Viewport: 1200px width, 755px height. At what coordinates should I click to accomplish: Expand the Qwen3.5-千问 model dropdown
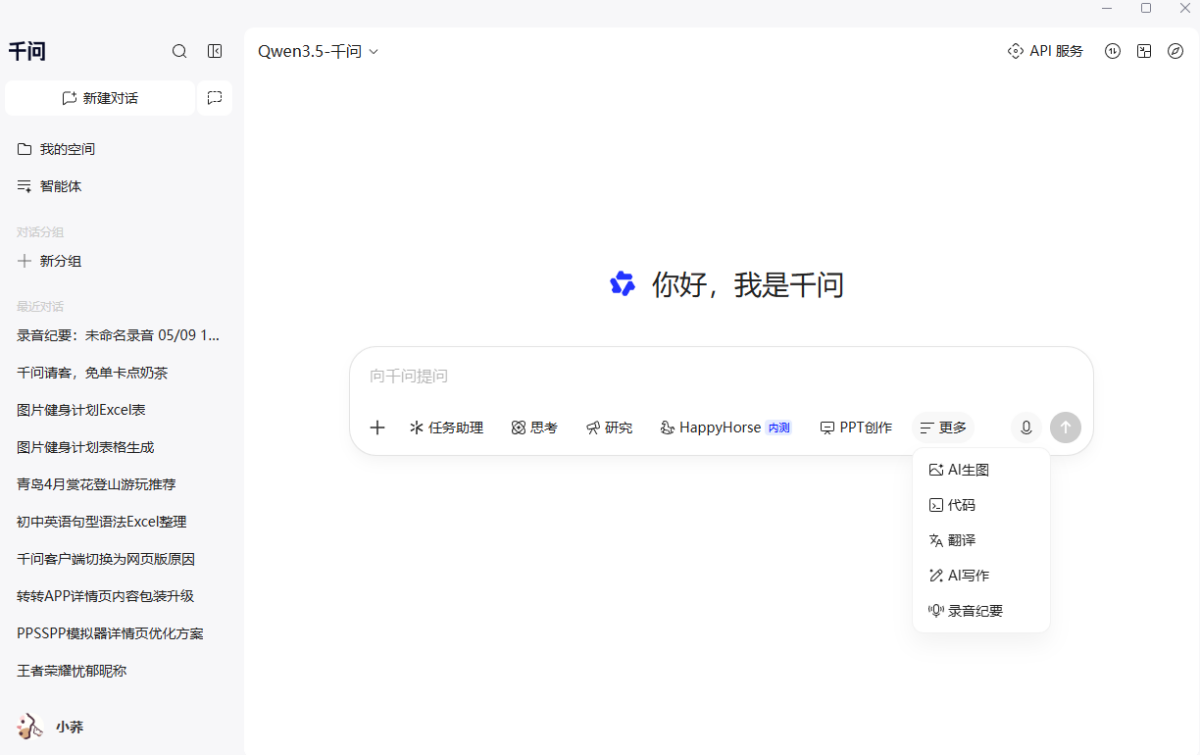click(x=318, y=51)
